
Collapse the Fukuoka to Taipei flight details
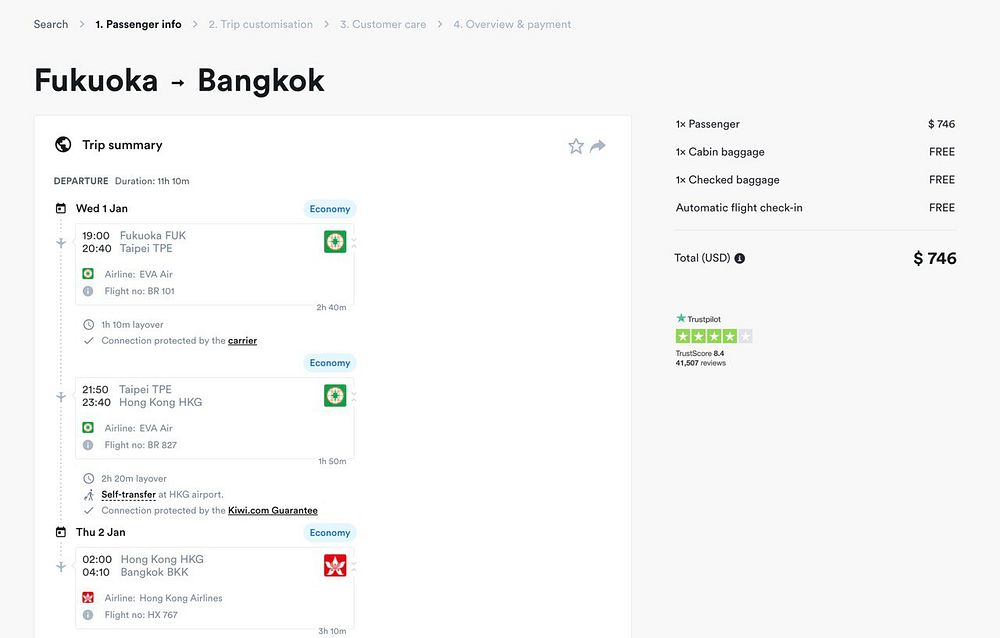click(354, 242)
